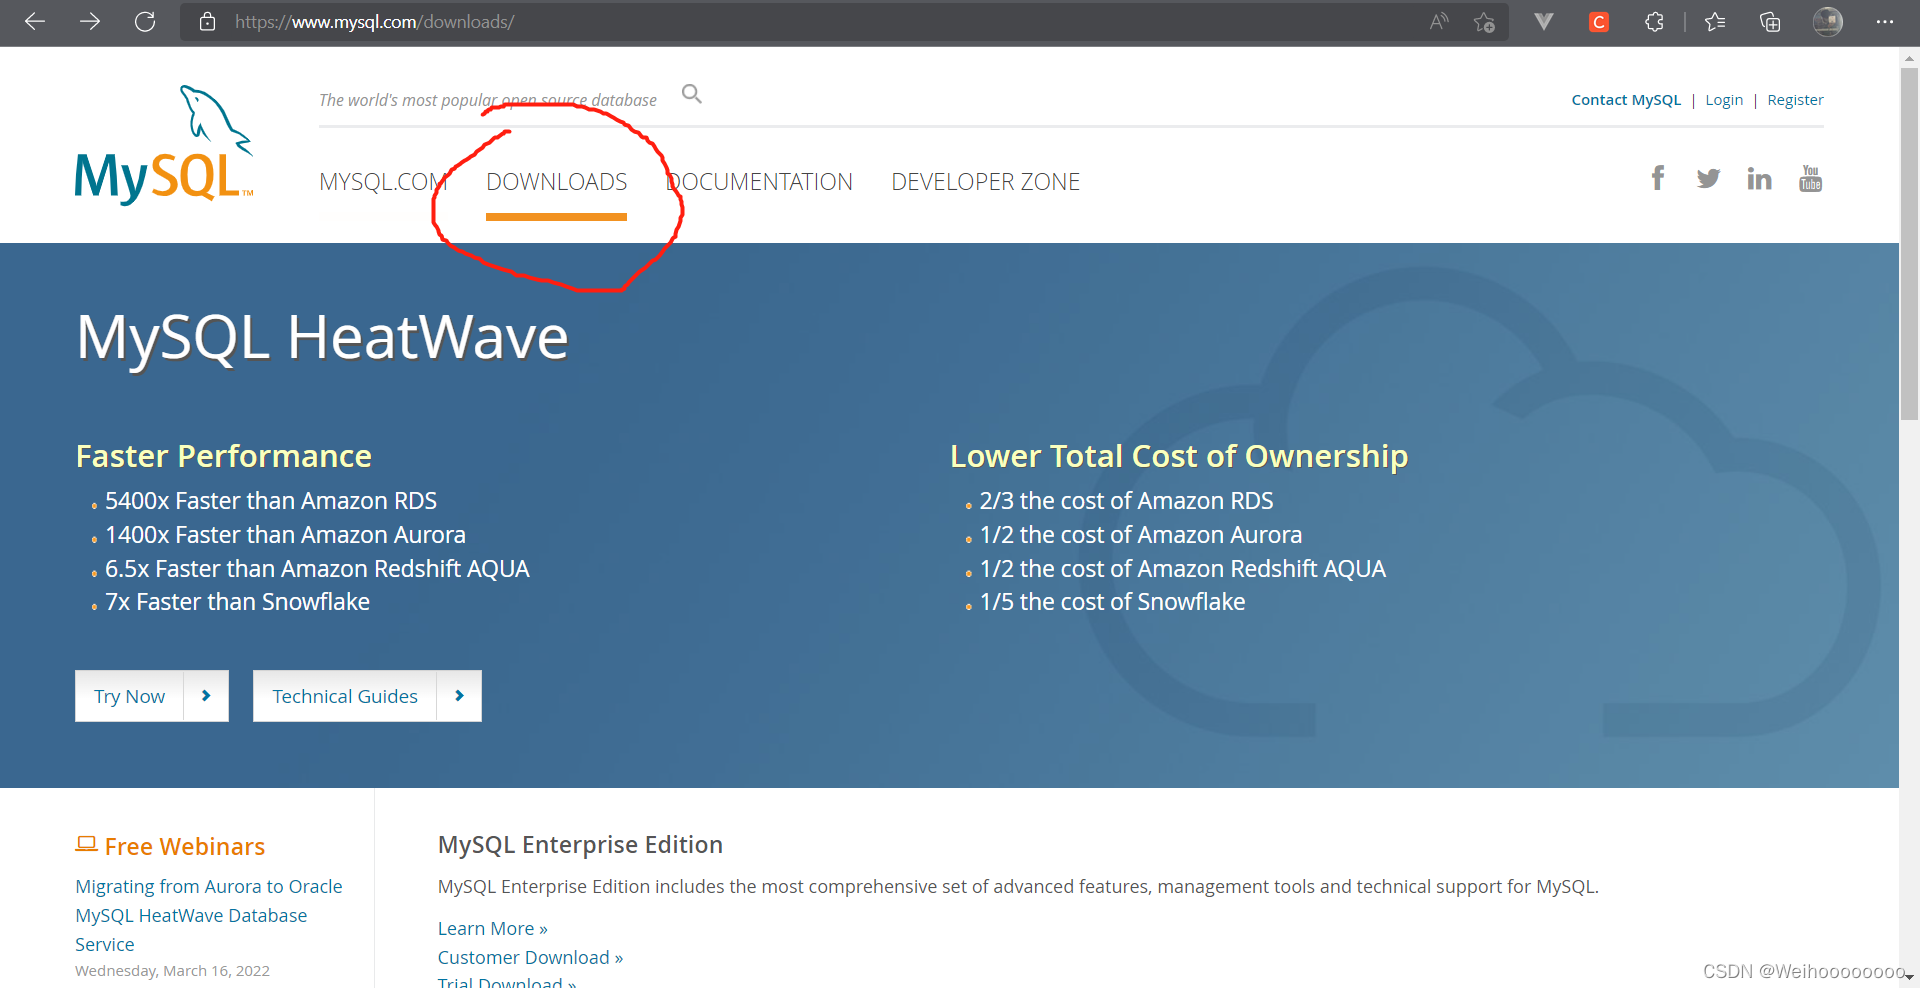Click the Trial Download link

pos(507,982)
